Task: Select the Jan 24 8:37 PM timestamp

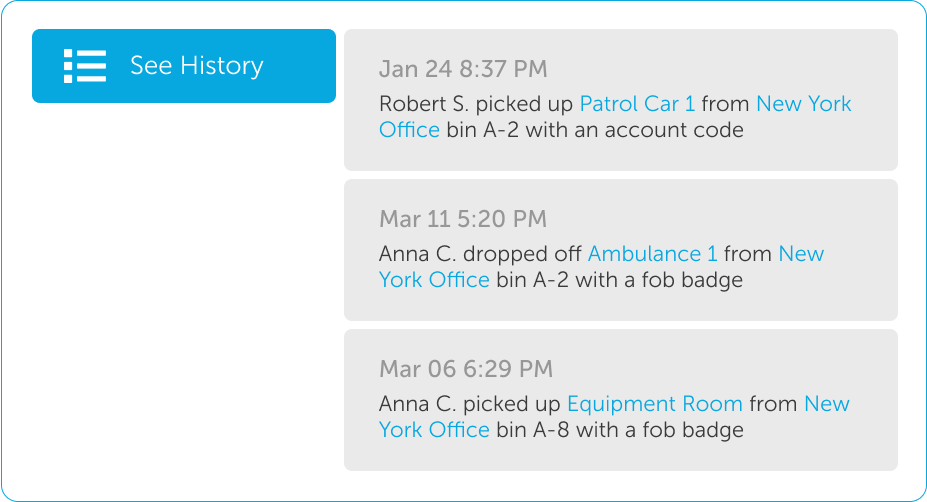Action: point(463,70)
